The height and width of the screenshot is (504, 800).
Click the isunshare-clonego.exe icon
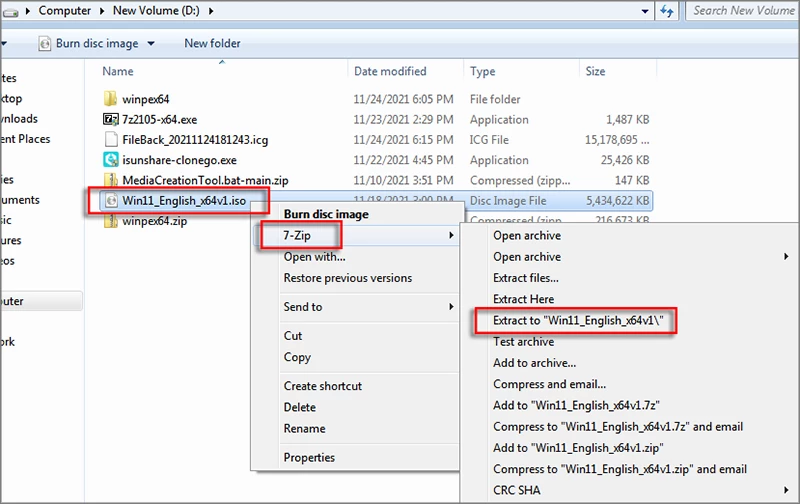[x=111, y=160]
